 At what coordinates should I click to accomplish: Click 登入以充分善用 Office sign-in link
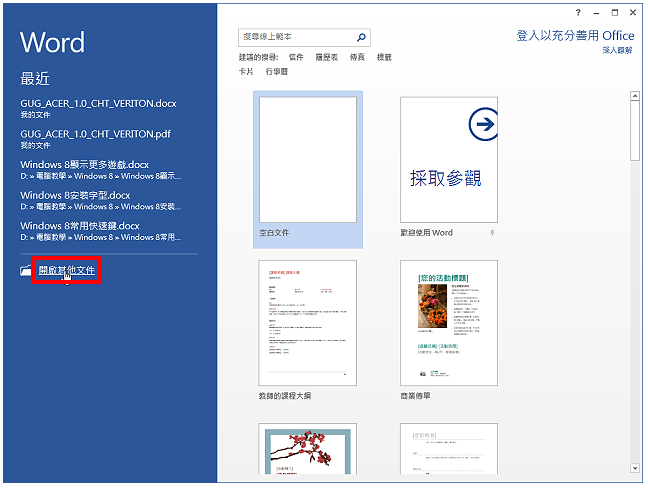575,36
